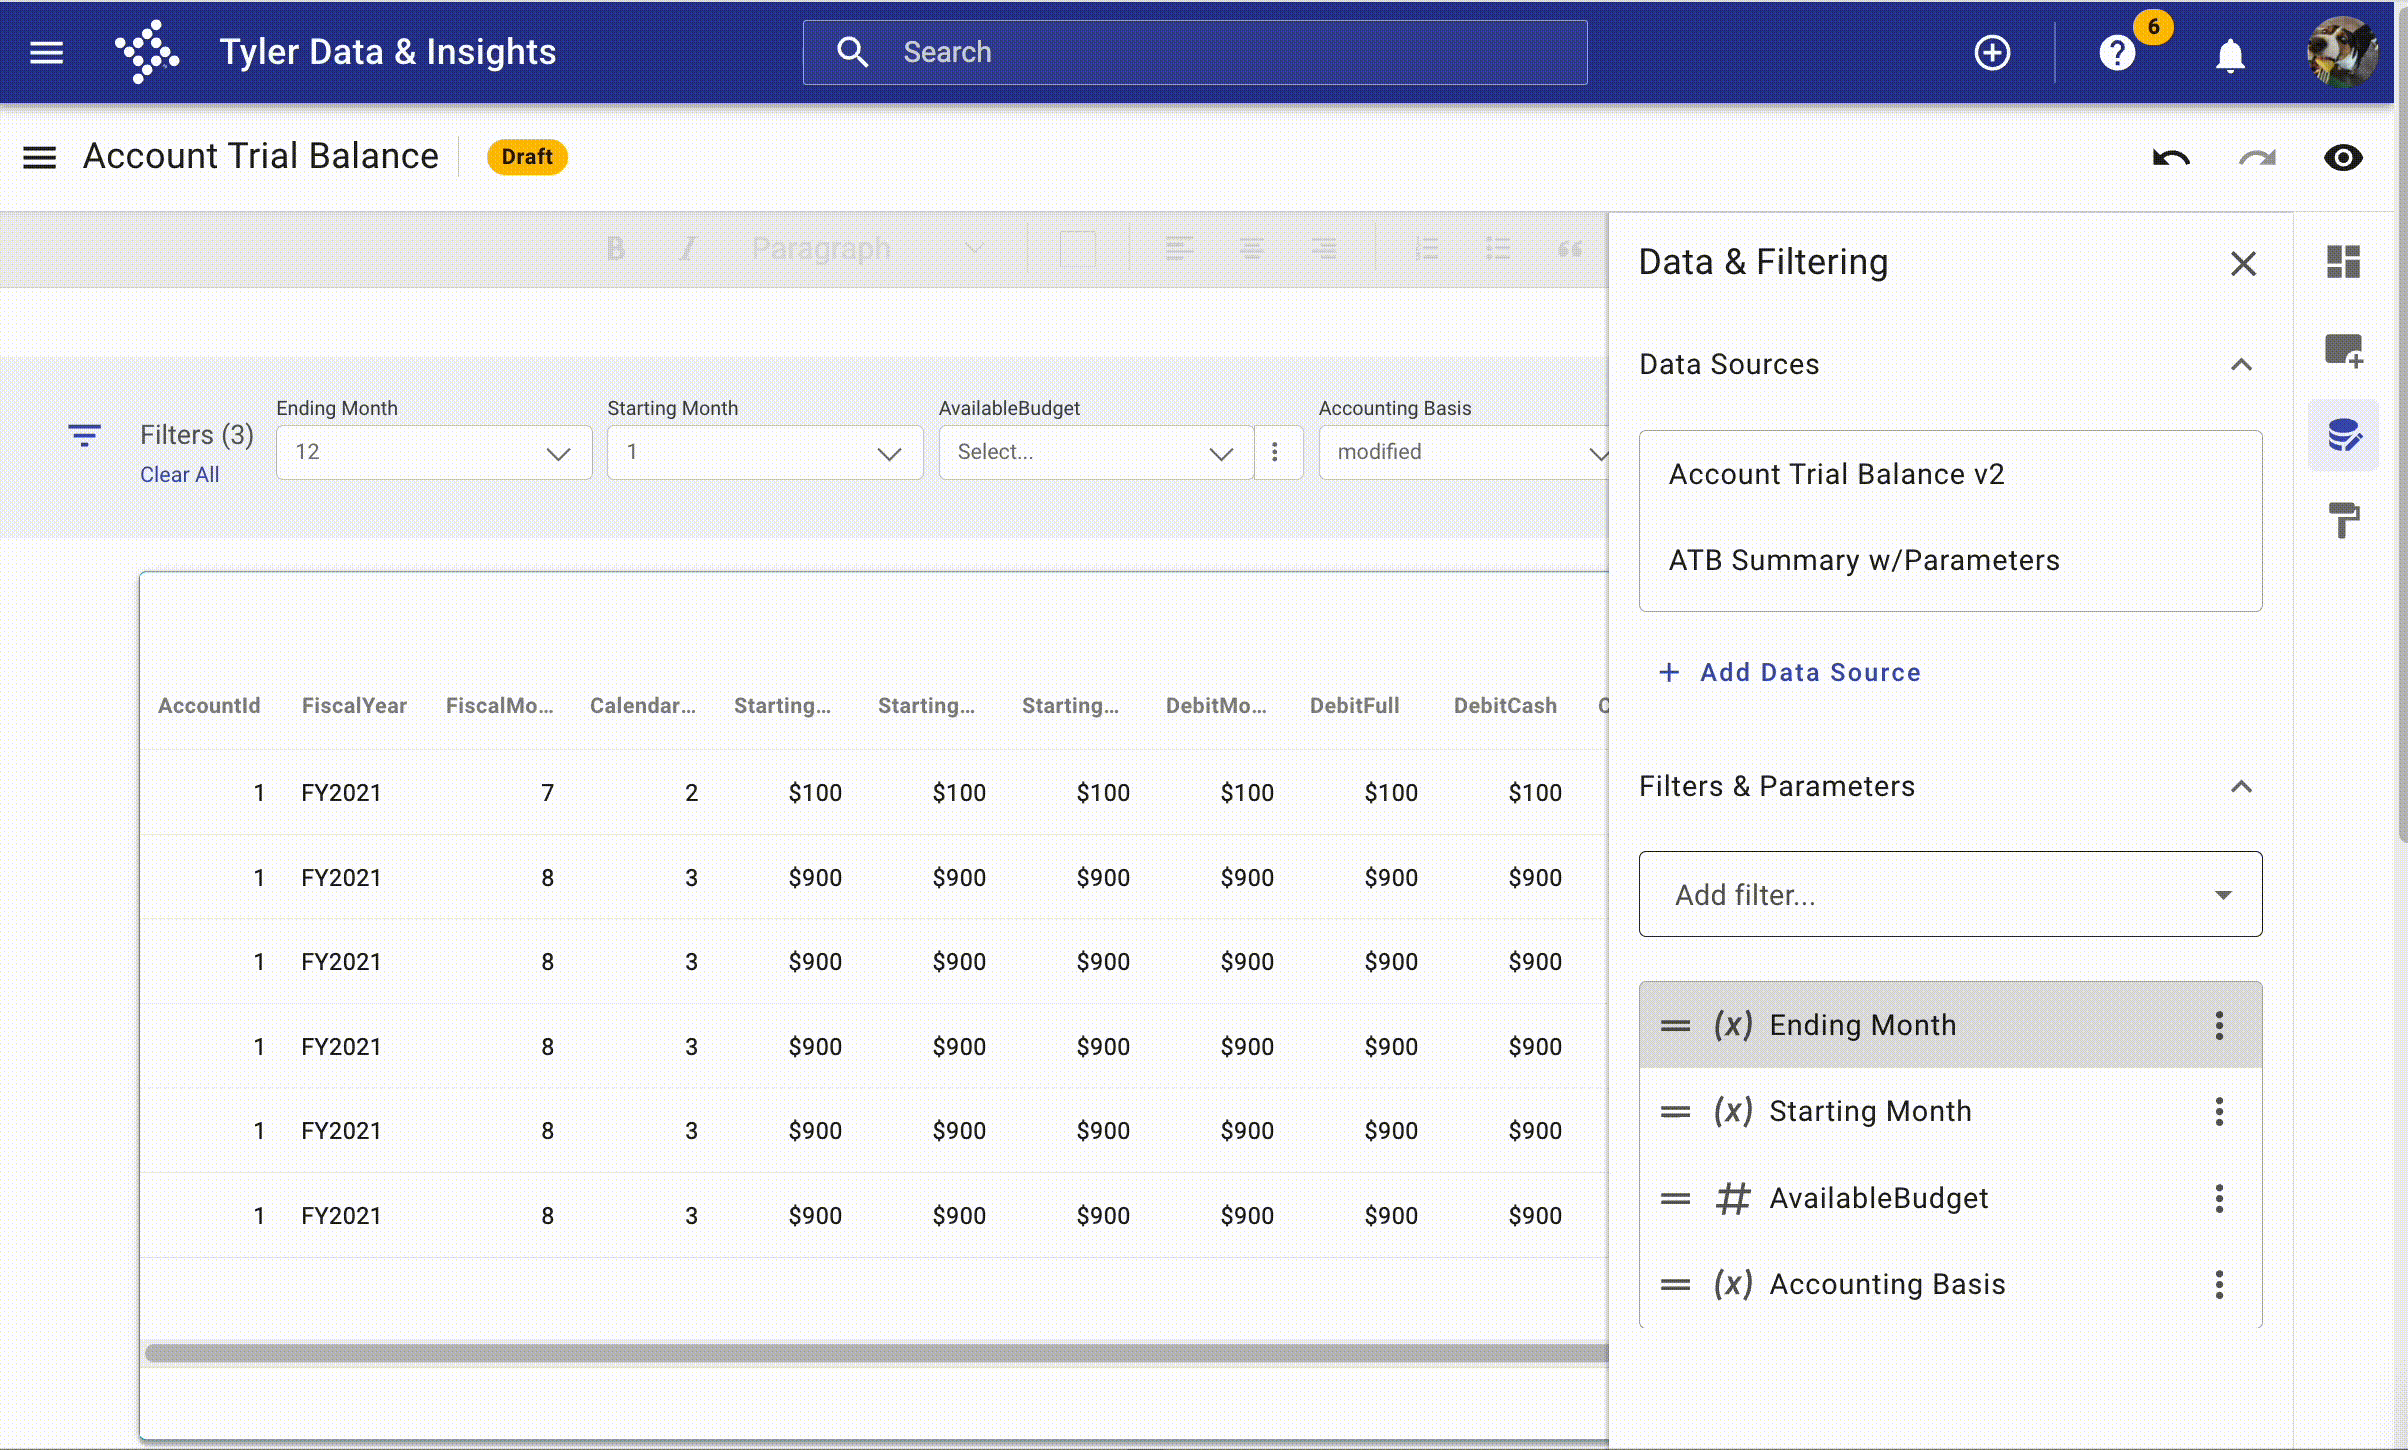Screen dimensions: 2408x1450
Task: Click the filter lines icon beside Filters (3)
Action: click(84, 435)
